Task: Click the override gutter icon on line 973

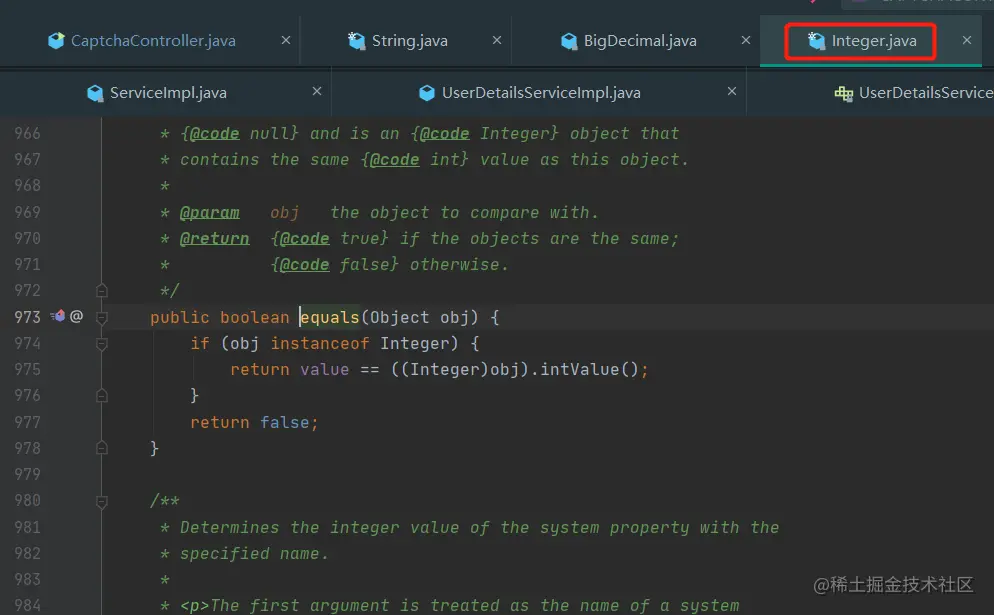Action: (58, 316)
